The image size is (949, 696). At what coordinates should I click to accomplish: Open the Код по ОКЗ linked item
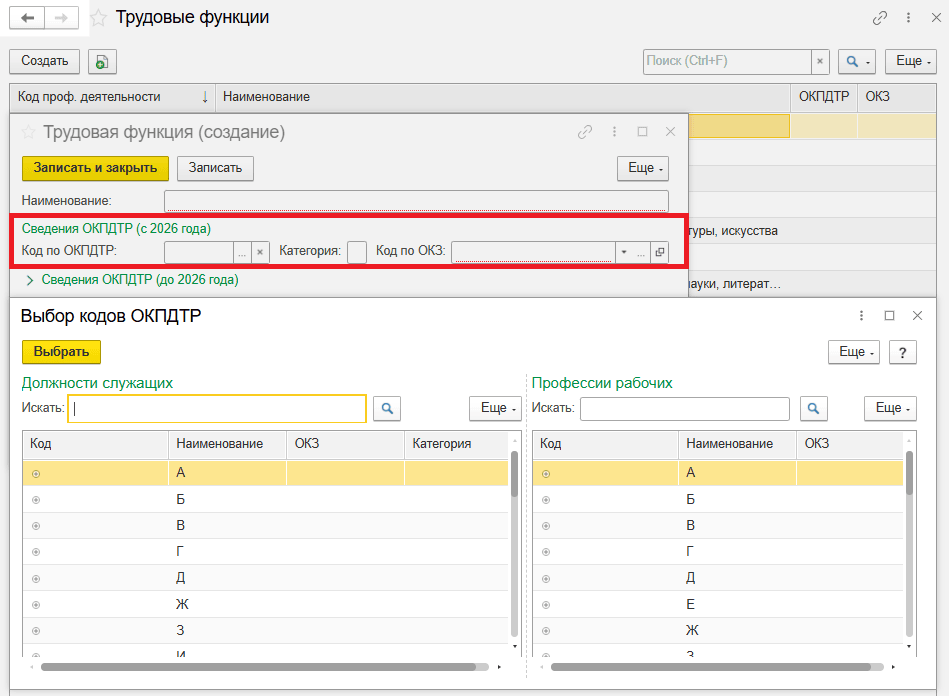[x=660, y=252]
